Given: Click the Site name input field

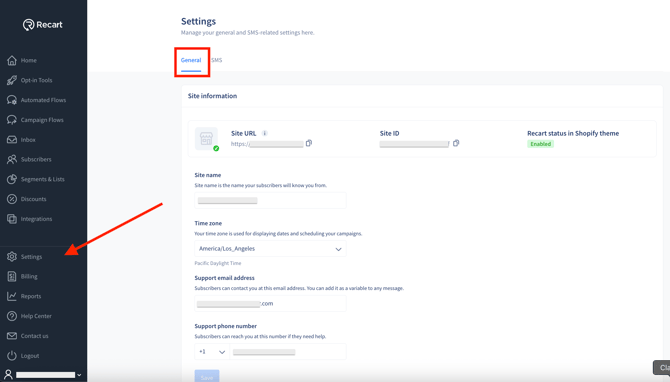Looking at the screenshot, I should [x=270, y=200].
